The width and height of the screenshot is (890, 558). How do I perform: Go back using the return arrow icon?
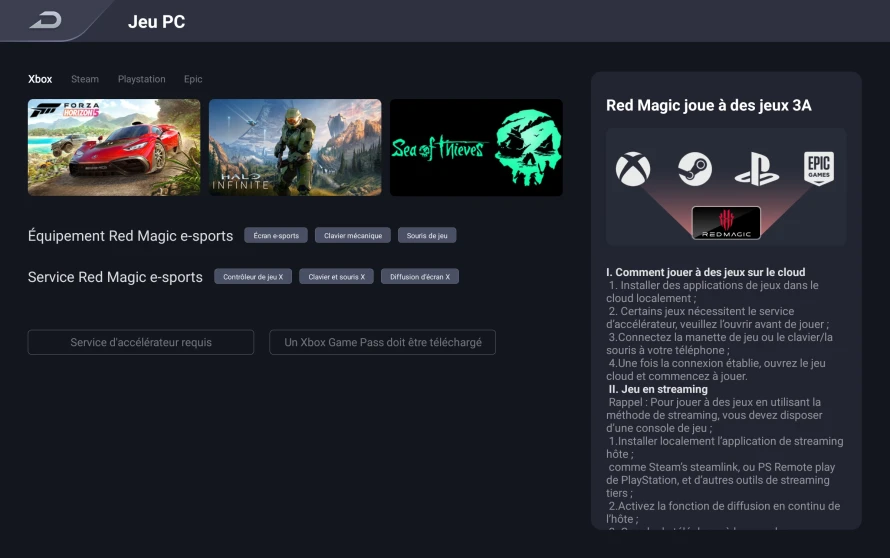(46, 21)
